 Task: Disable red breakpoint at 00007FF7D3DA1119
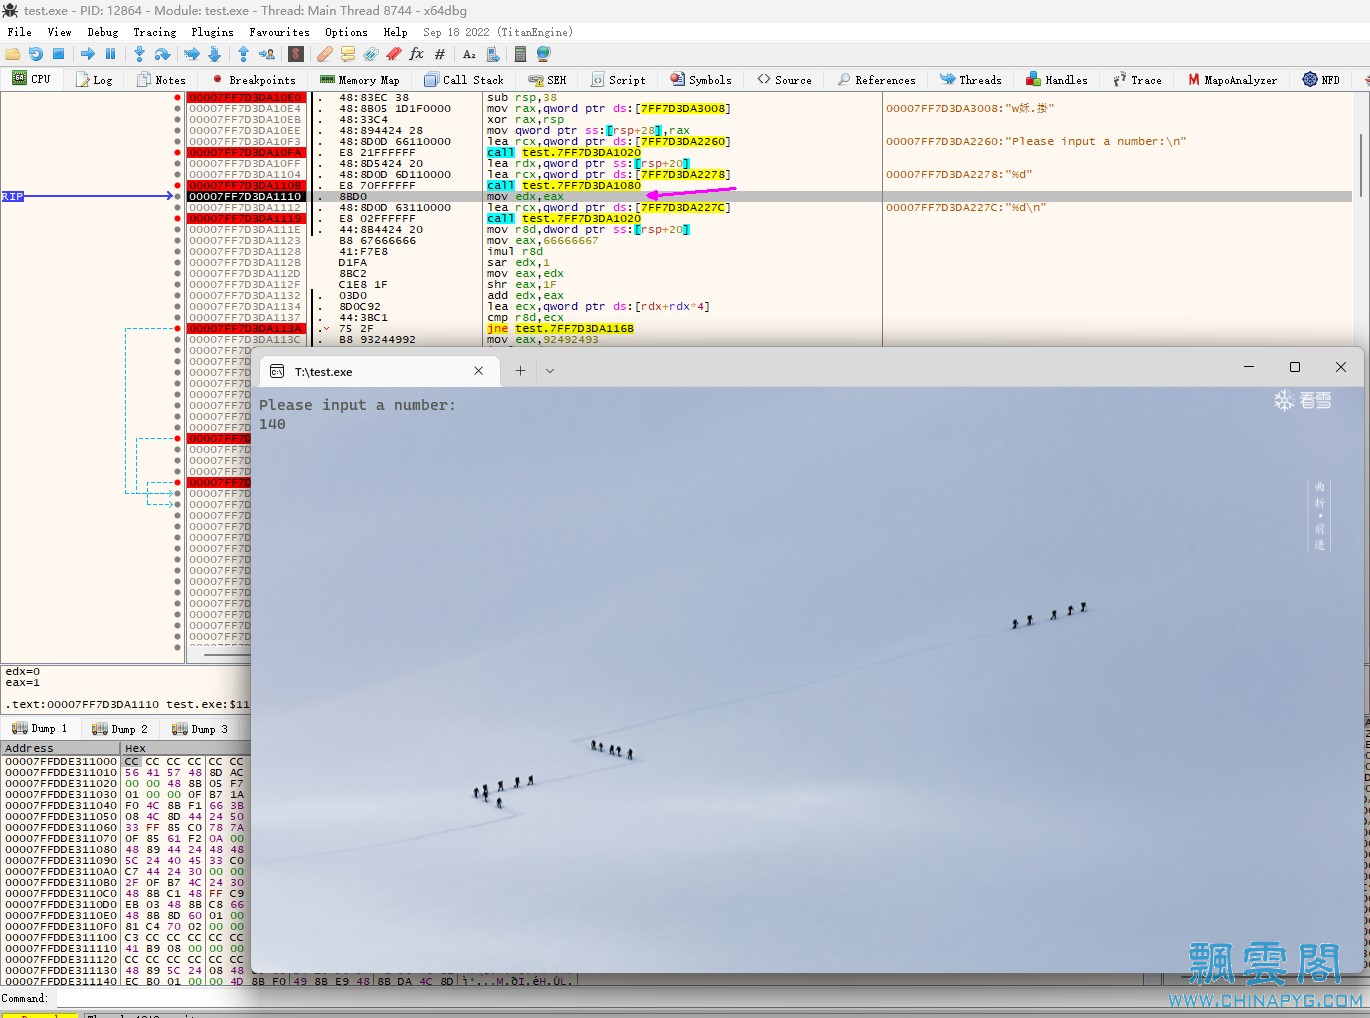coord(178,219)
